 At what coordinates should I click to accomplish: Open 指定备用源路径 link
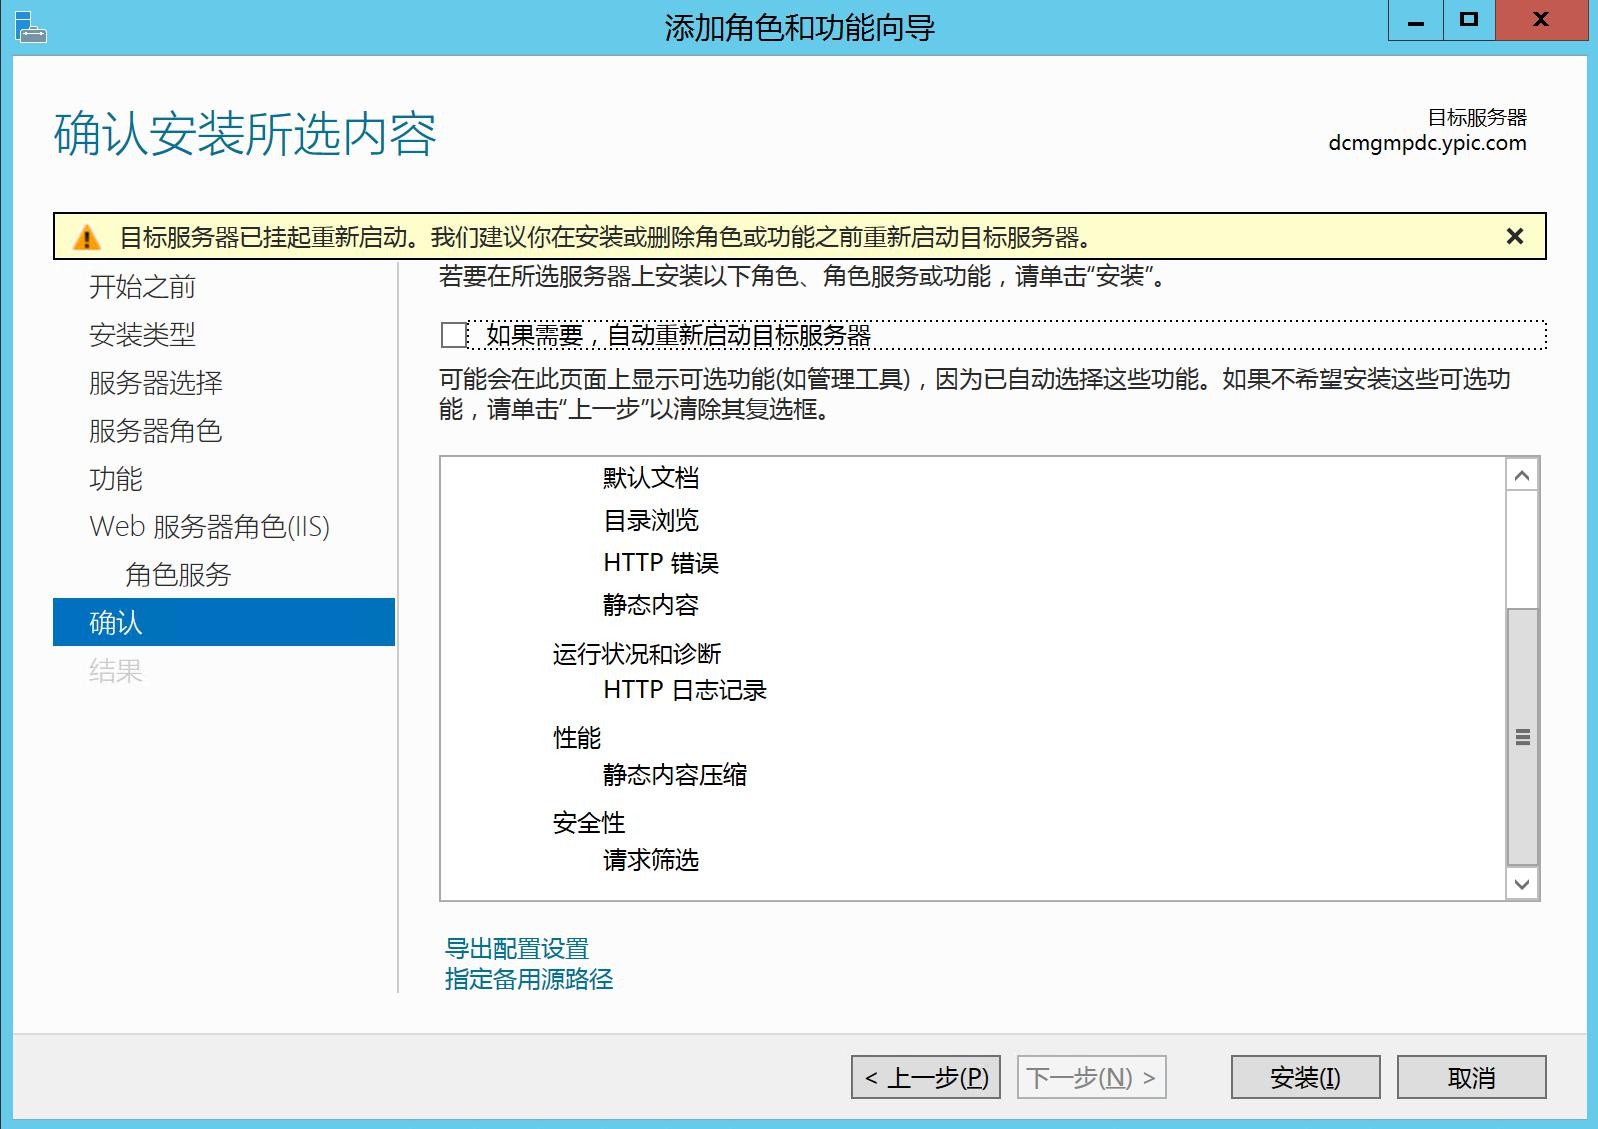(528, 979)
